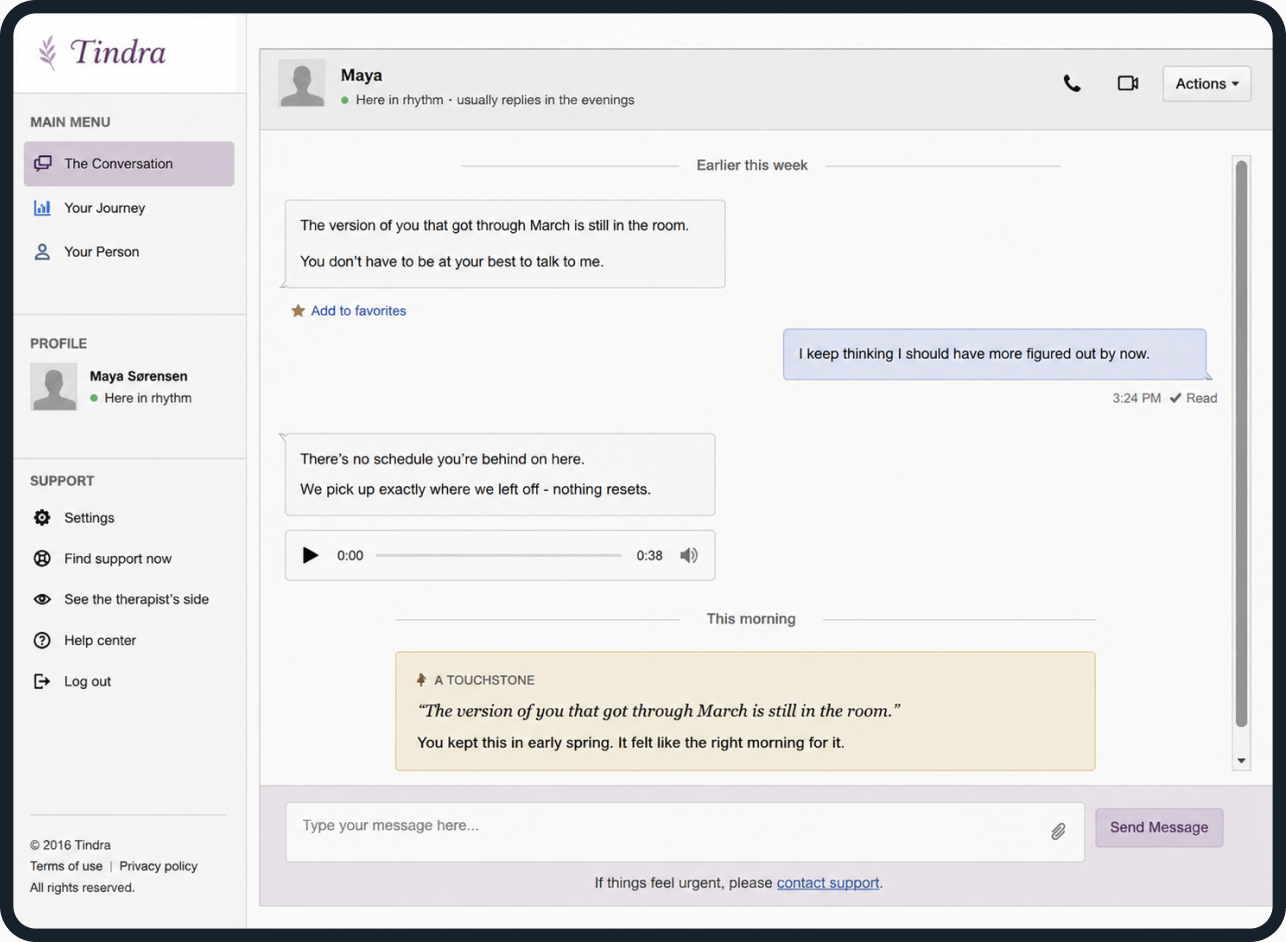The width and height of the screenshot is (1286, 942).
Task: Click the Send Message button
Action: [1159, 828]
